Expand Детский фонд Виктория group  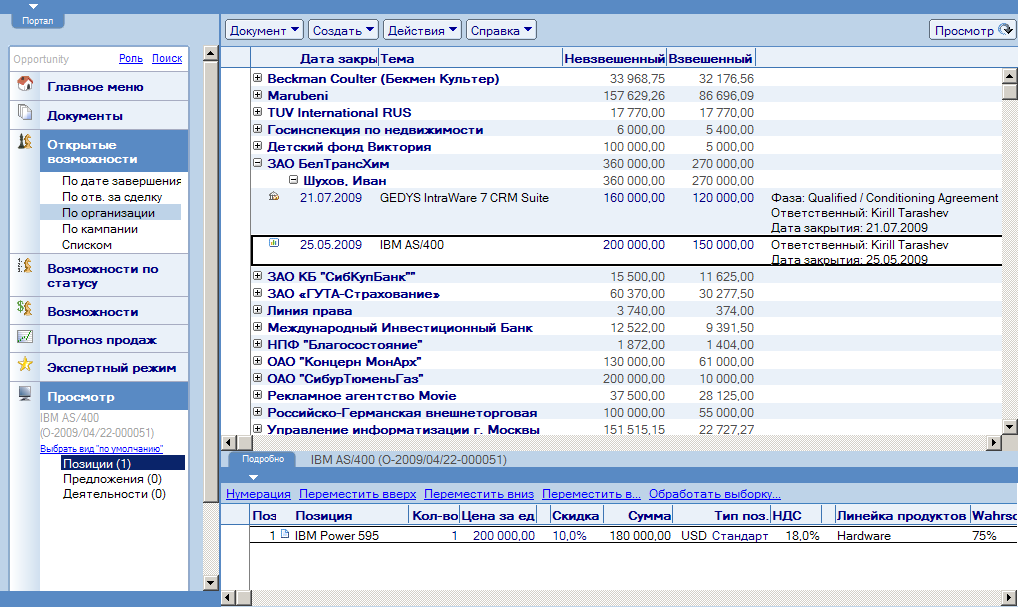coord(257,145)
